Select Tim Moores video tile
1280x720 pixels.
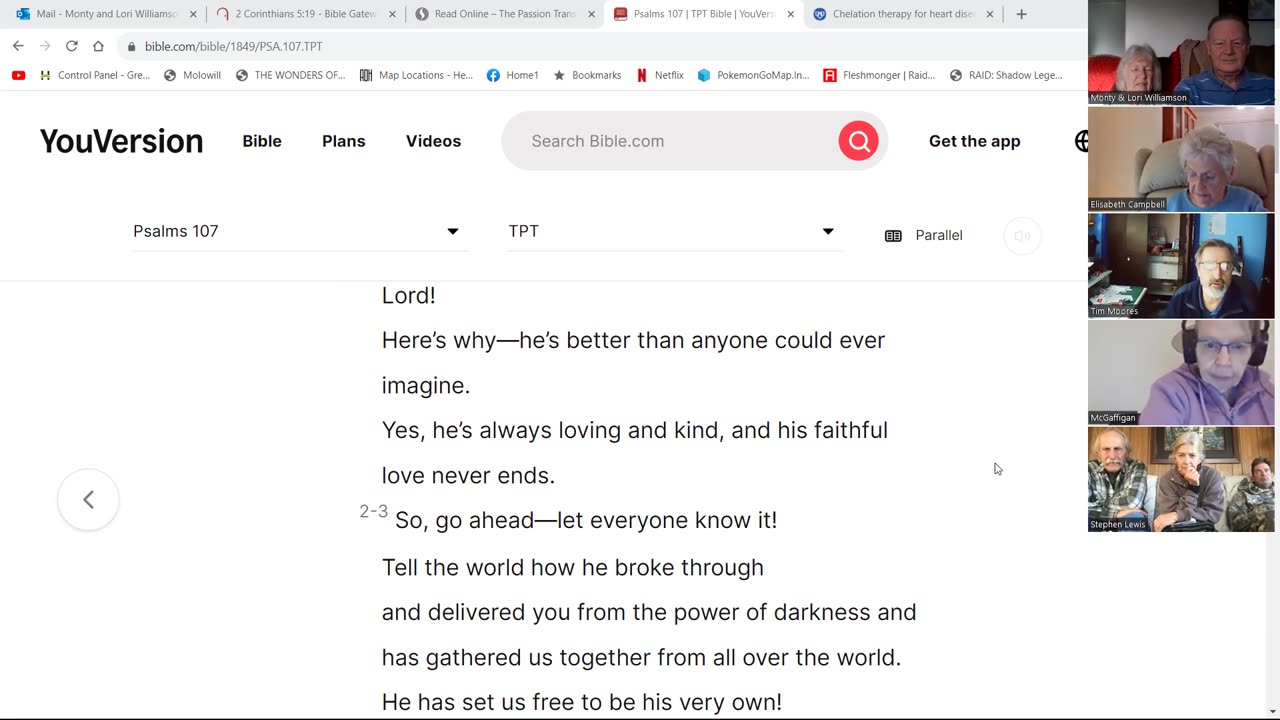click(x=1181, y=265)
